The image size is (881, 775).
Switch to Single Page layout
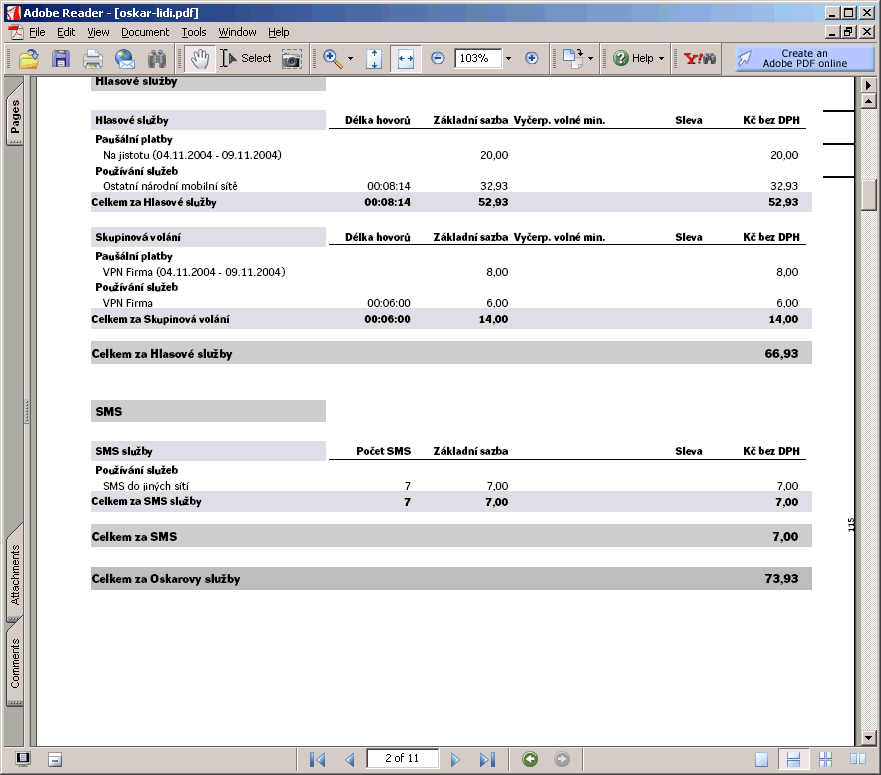tap(762, 759)
